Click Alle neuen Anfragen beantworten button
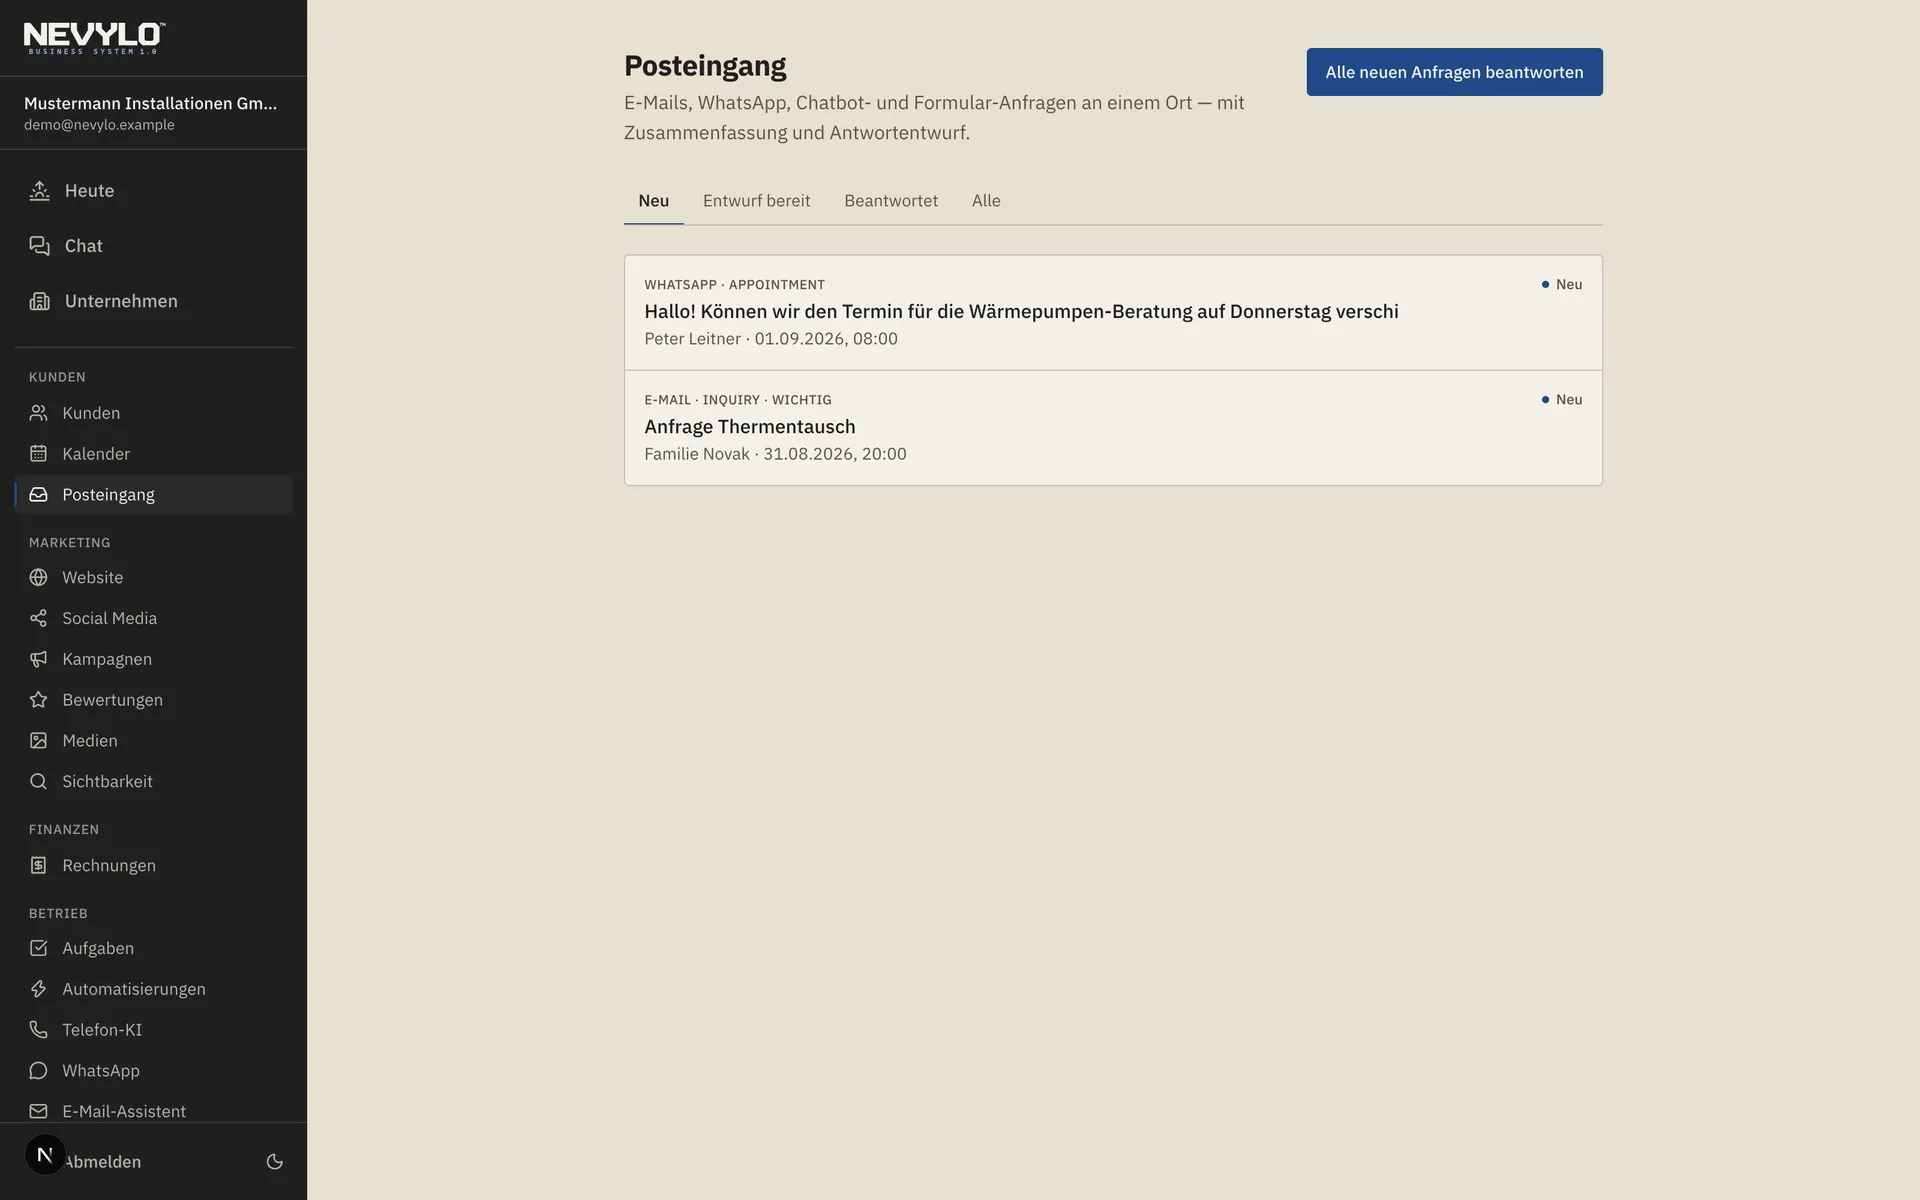The image size is (1920, 1200). [x=1454, y=72]
